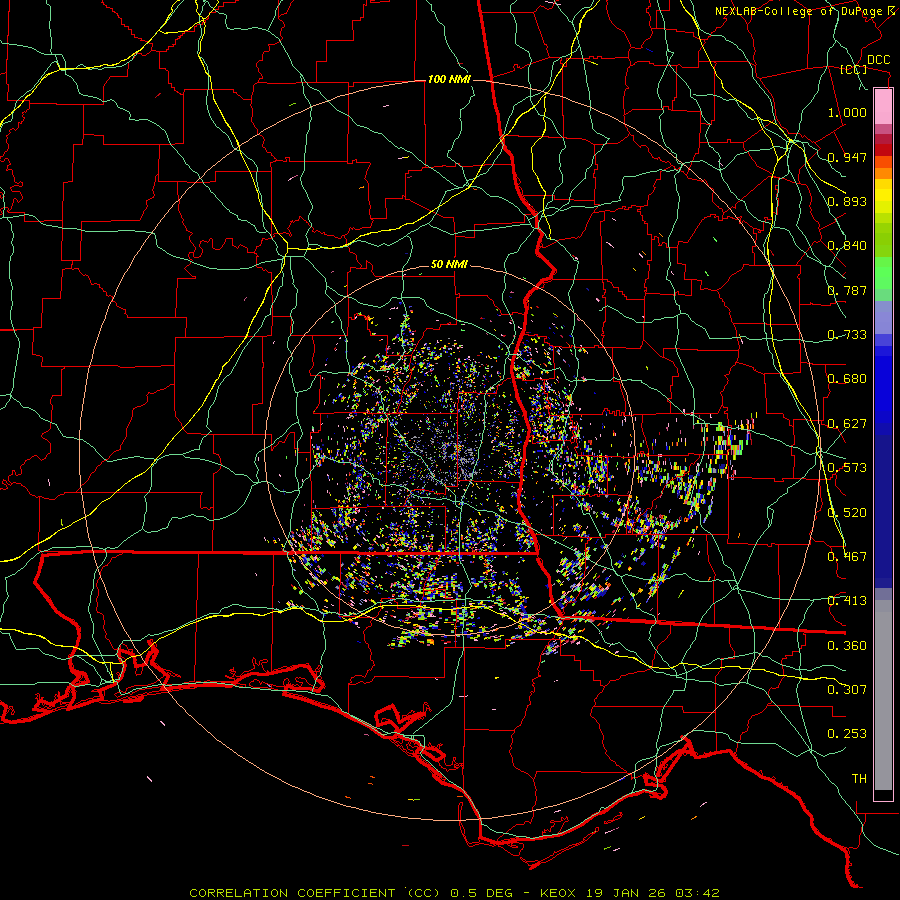
Task: Click the 50 NMI range ring label
Action: 449,265
